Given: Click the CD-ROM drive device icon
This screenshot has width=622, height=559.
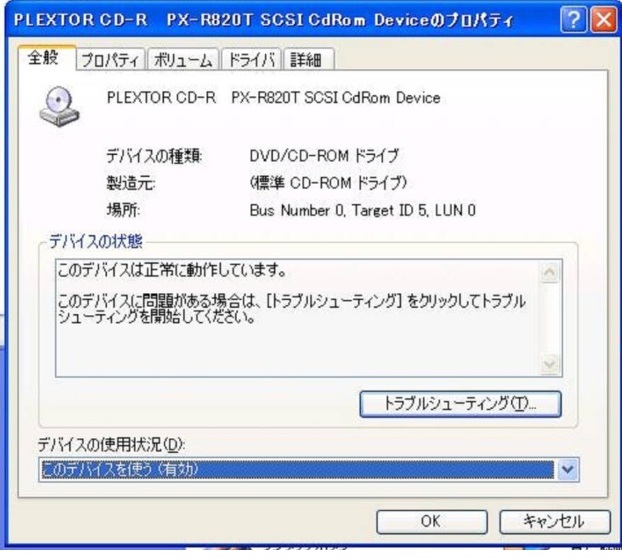Looking at the screenshot, I should pyautogui.click(x=59, y=107).
